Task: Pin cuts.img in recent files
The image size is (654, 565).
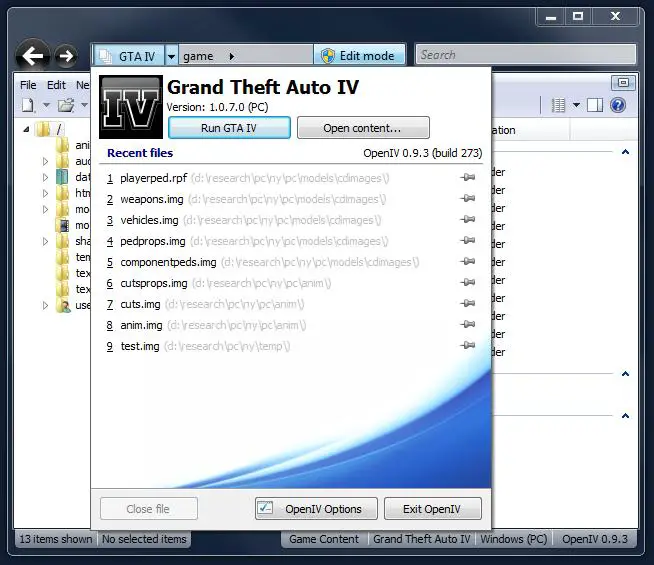Action: 468,303
